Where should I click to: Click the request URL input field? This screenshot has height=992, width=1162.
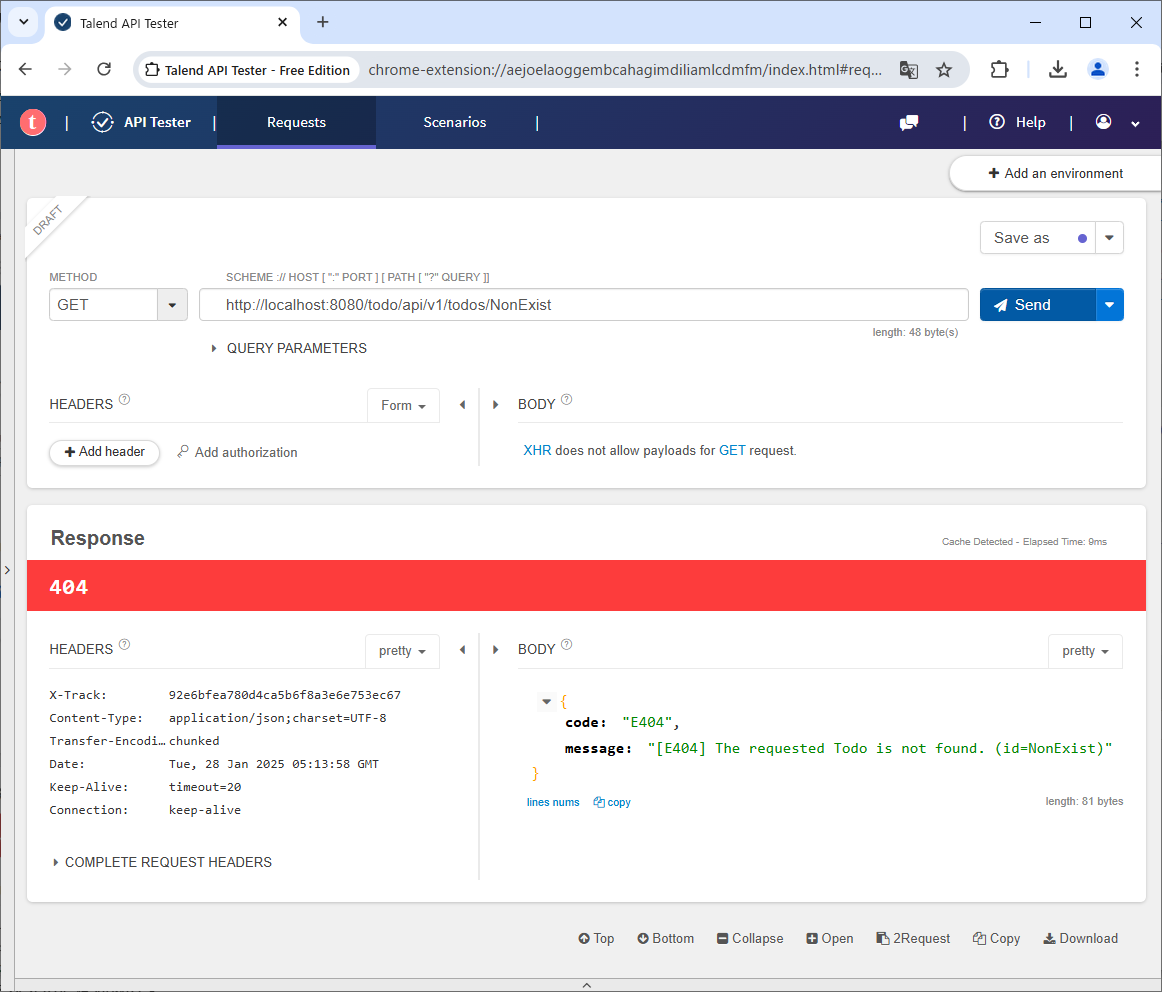click(x=583, y=305)
